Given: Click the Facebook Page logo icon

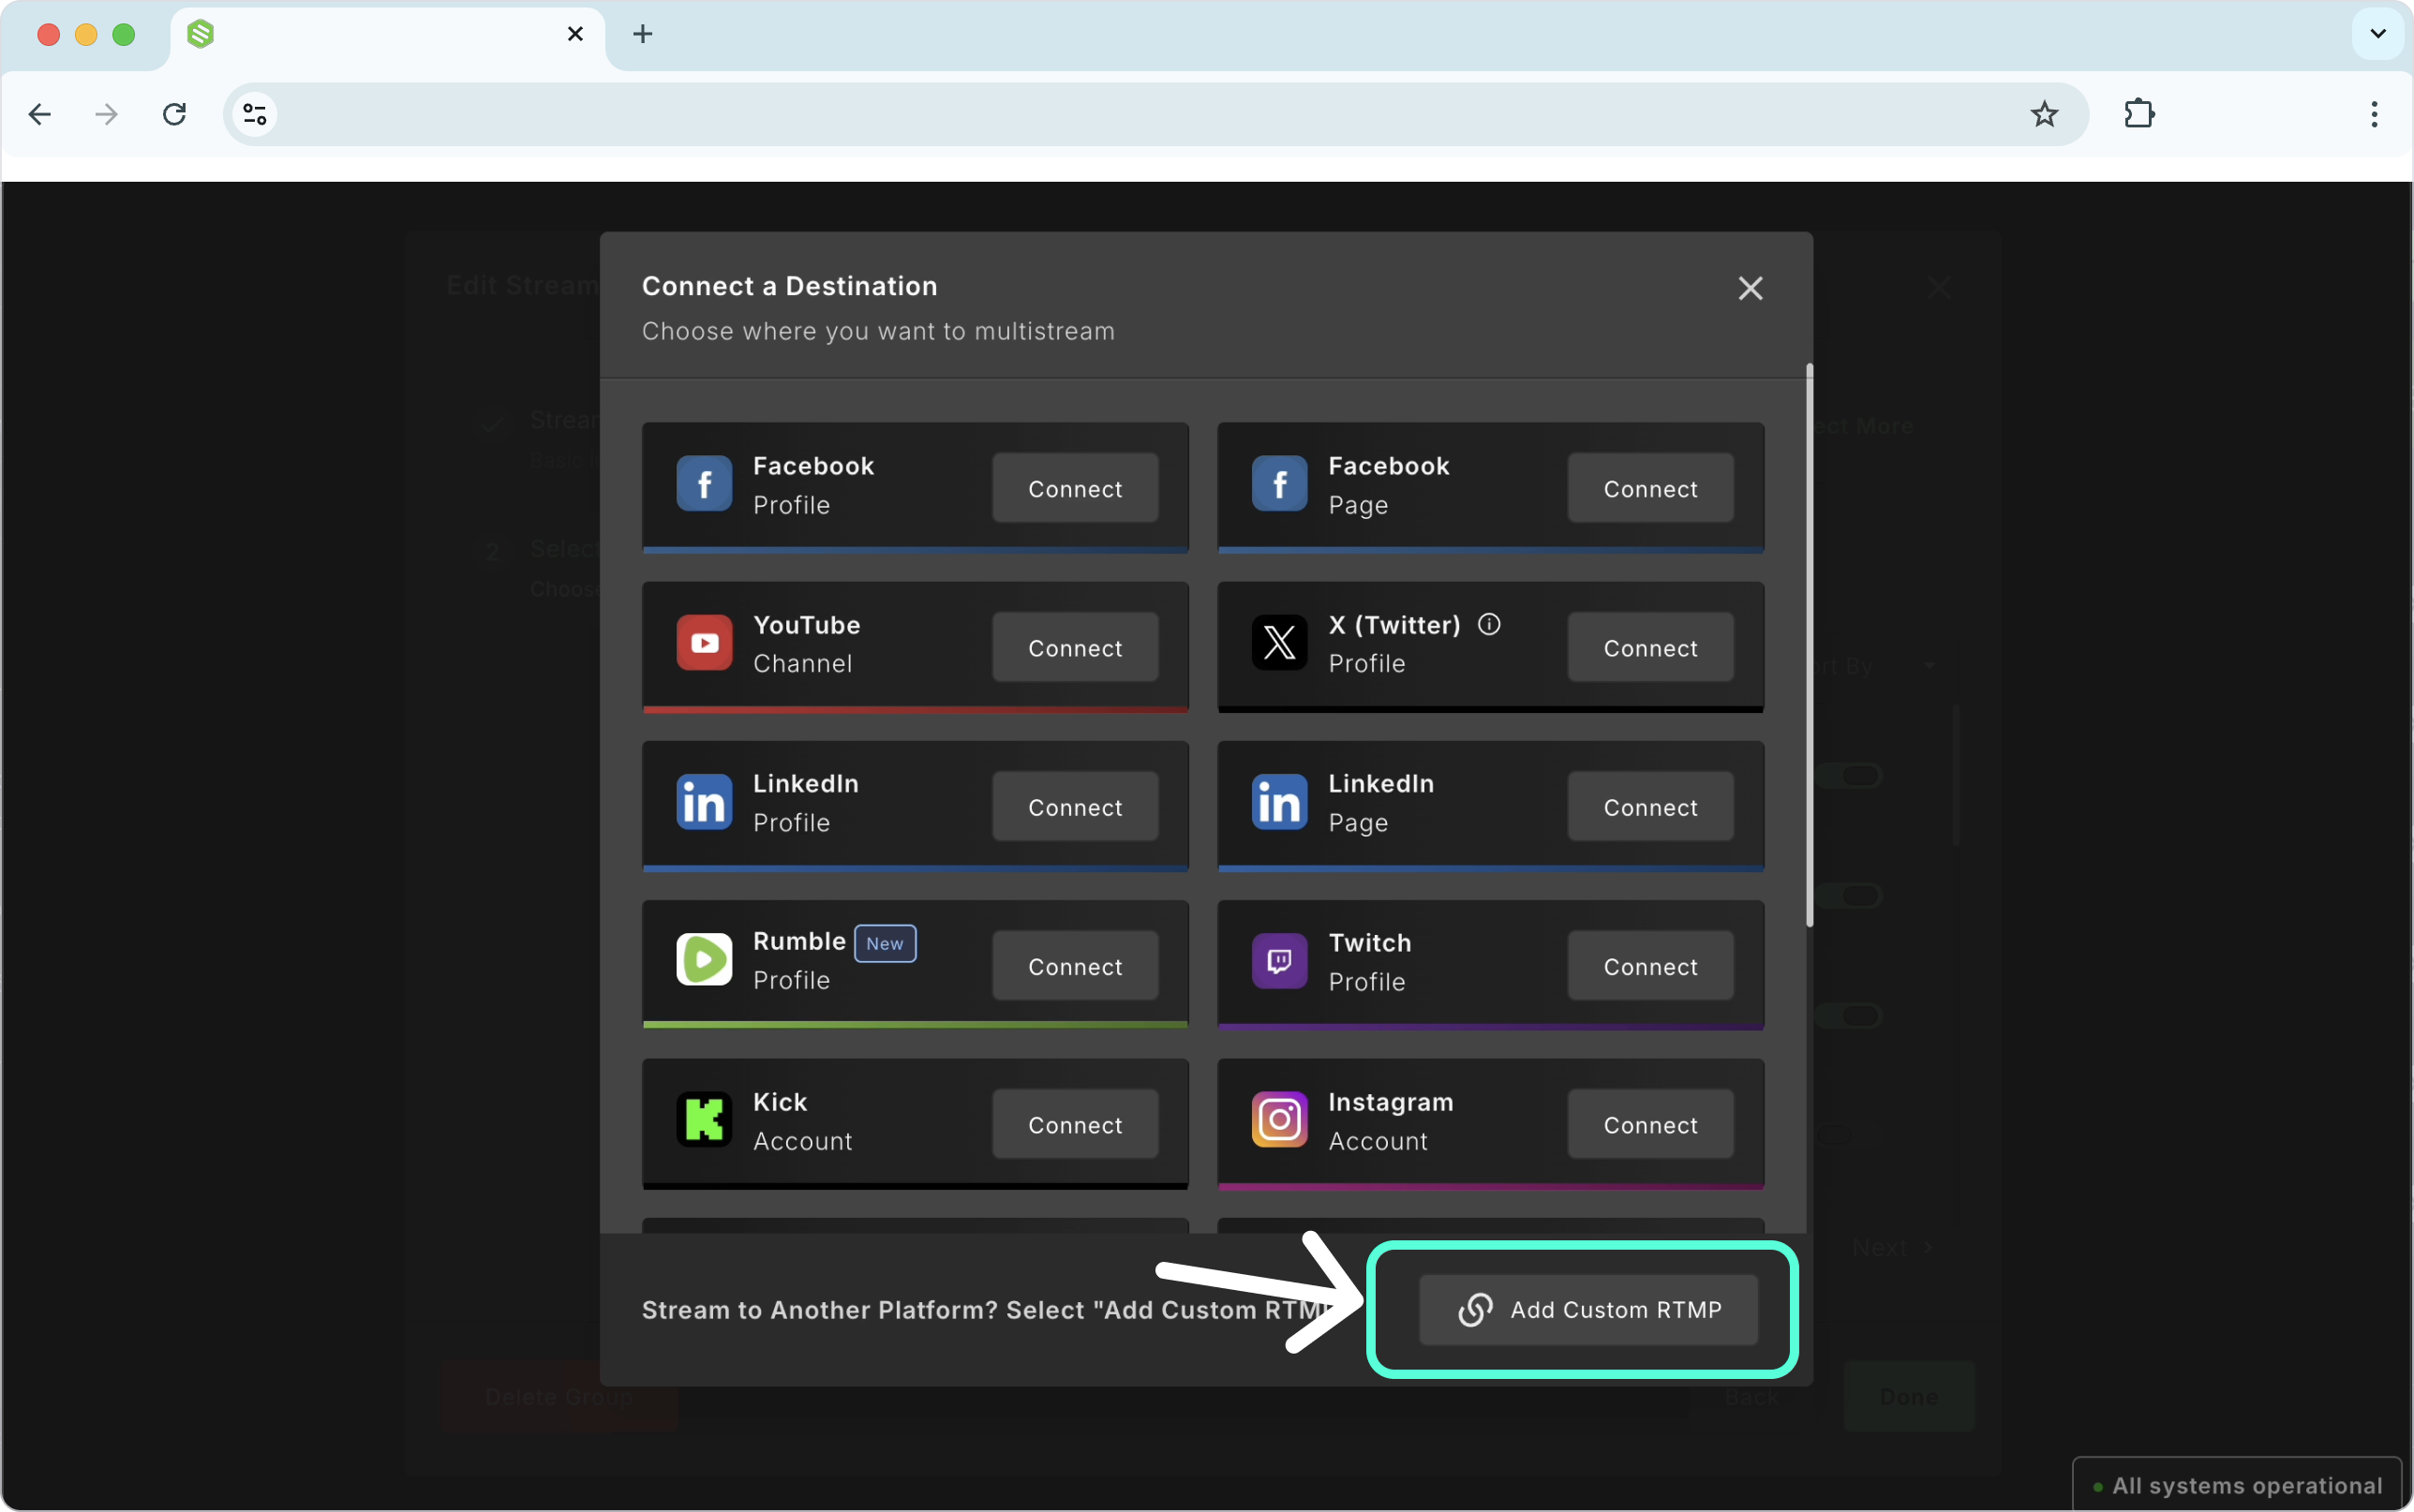Looking at the screenshot, I should (1279, 485).
